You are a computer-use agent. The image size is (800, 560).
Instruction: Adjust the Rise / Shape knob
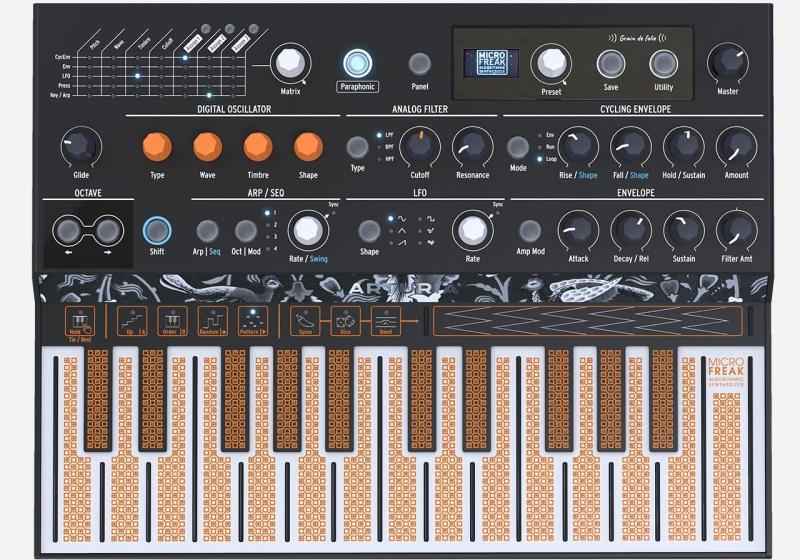tap(578, 147)
